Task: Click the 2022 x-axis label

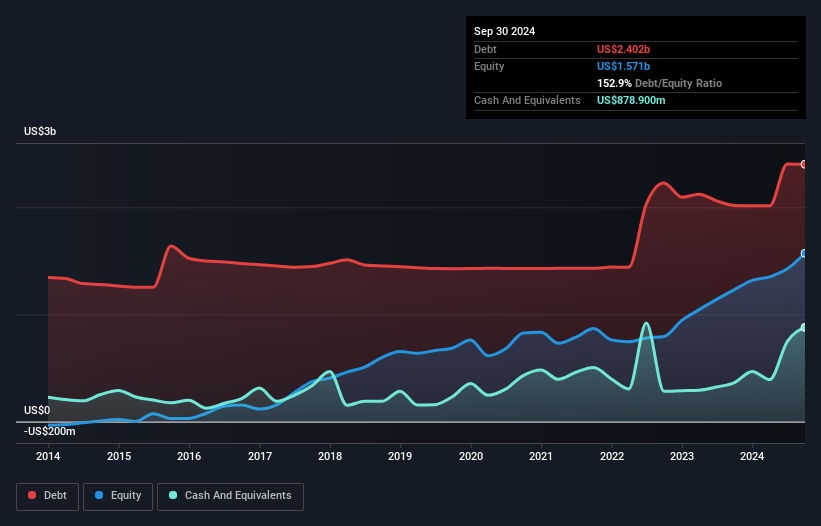Action: point(612,456)
